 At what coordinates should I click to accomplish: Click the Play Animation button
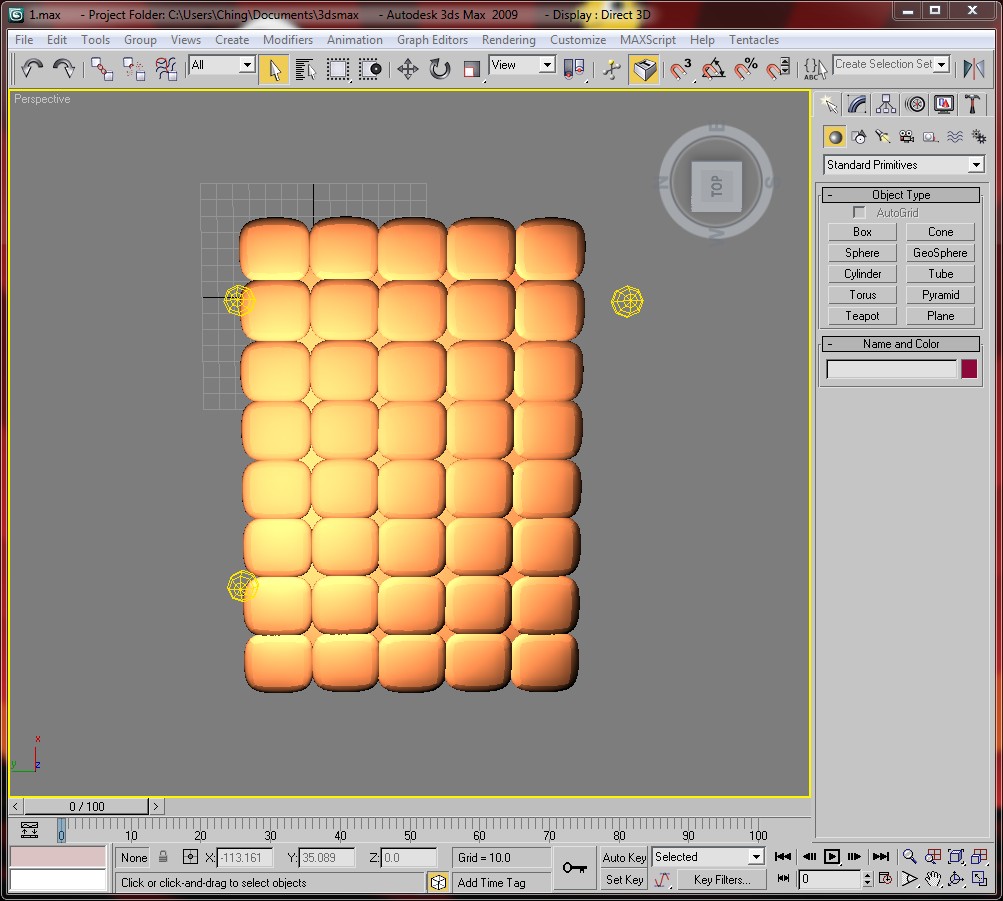tap(832, 857)
